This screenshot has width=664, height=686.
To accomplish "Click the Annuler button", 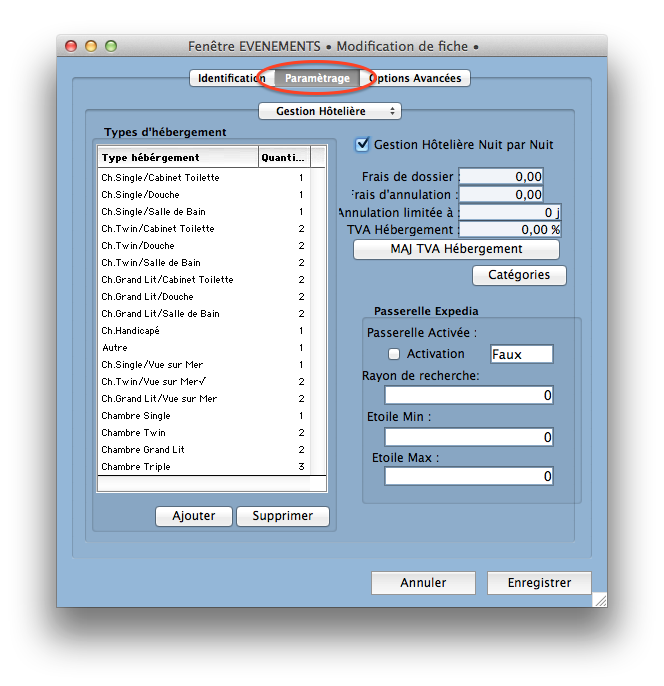I will coord(423,583).
